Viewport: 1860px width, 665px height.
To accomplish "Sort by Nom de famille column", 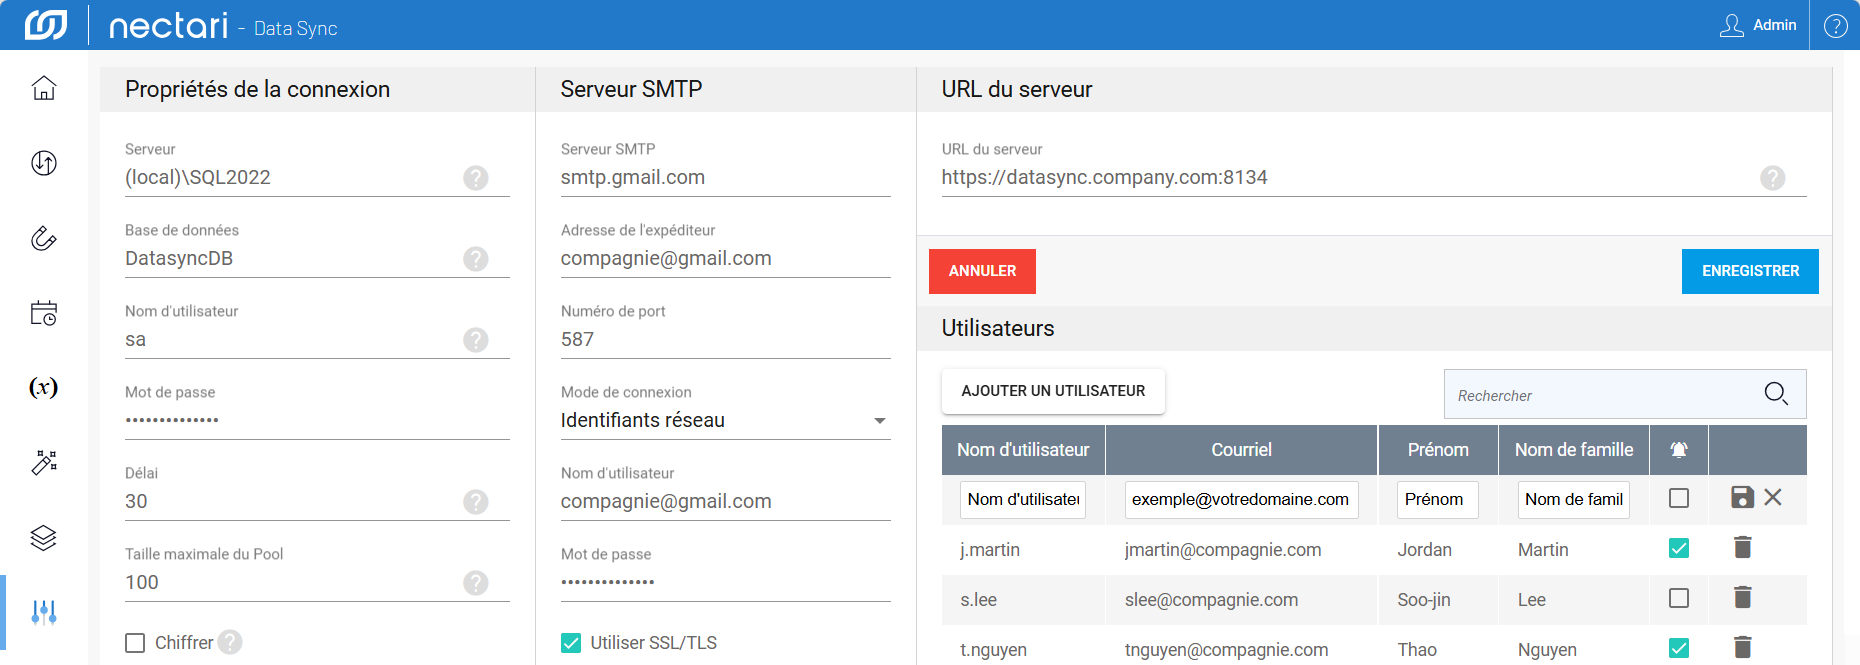I will click(x=1574, y=450).
